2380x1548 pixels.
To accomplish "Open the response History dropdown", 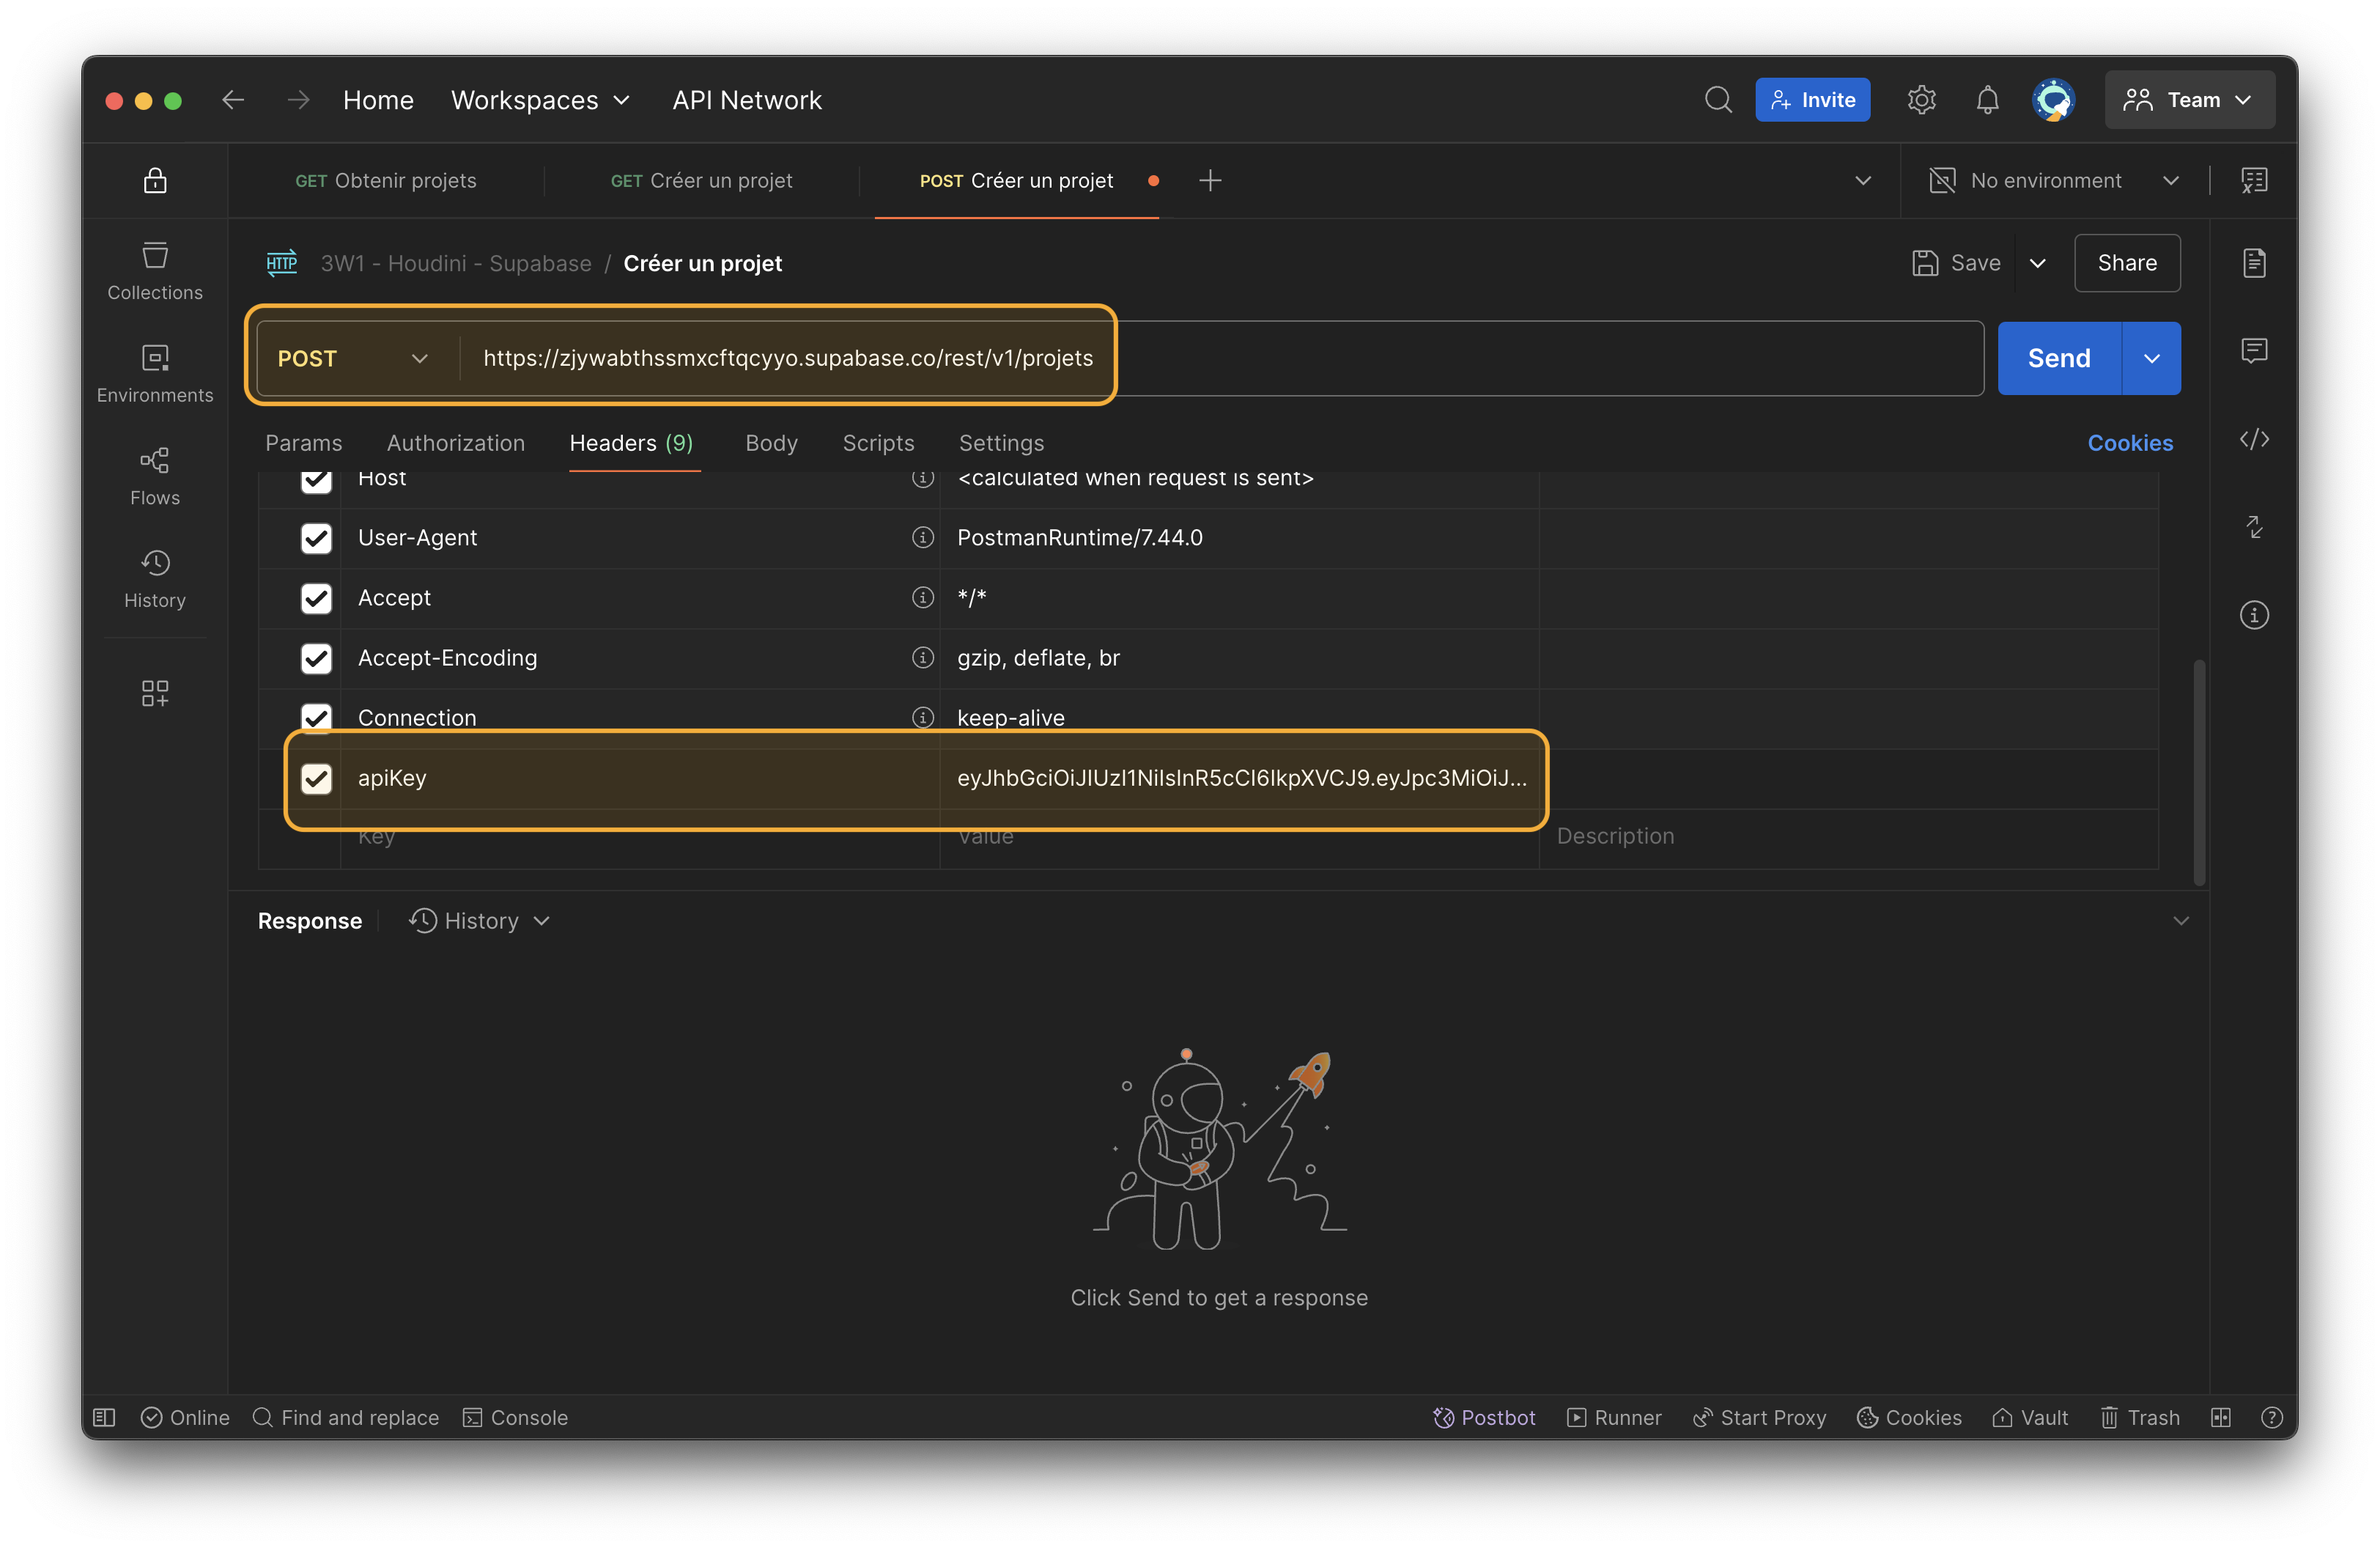I will coord(479,921).
